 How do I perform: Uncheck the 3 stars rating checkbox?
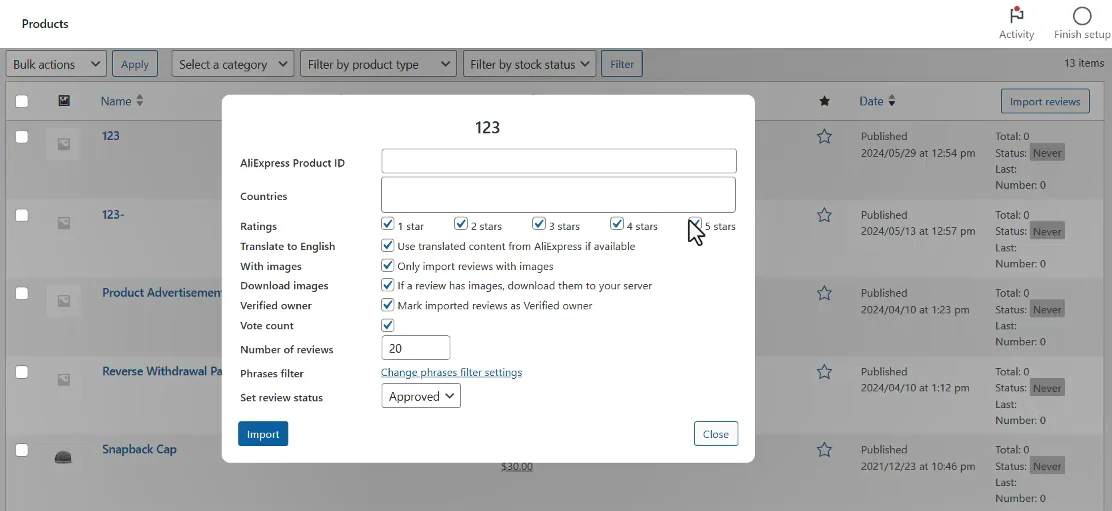[539, 224]
